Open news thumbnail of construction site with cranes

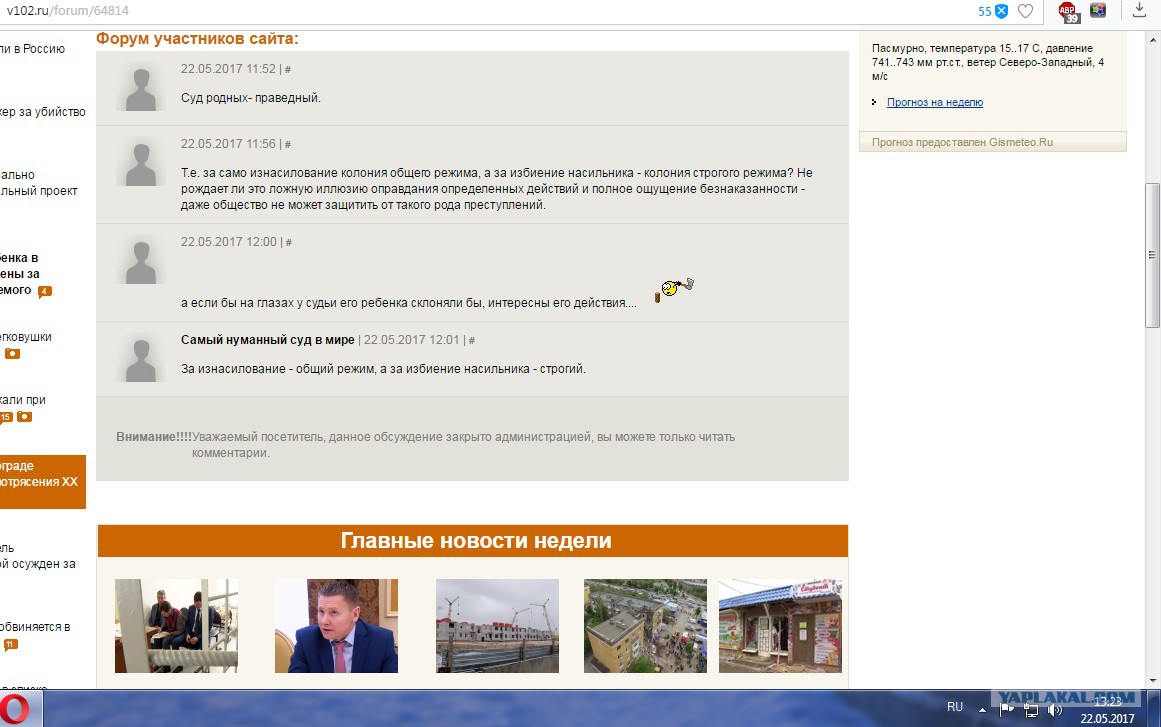498,626
